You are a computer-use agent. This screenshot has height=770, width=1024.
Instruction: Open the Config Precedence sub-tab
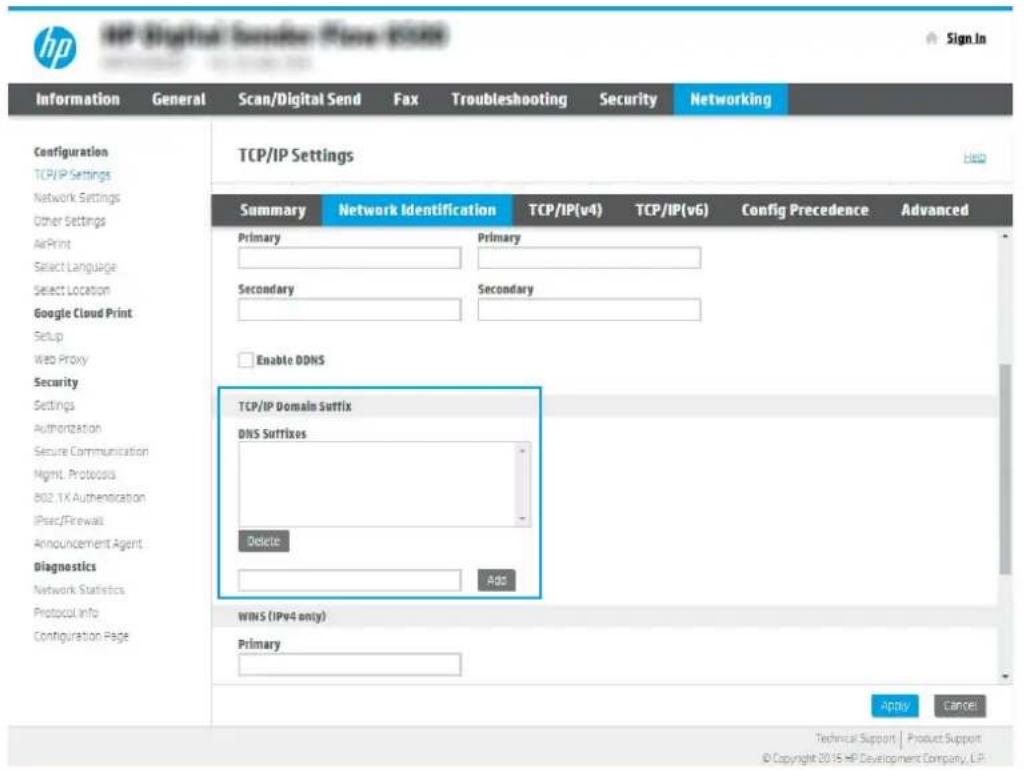pyautogui.click(x=805, y=210)
